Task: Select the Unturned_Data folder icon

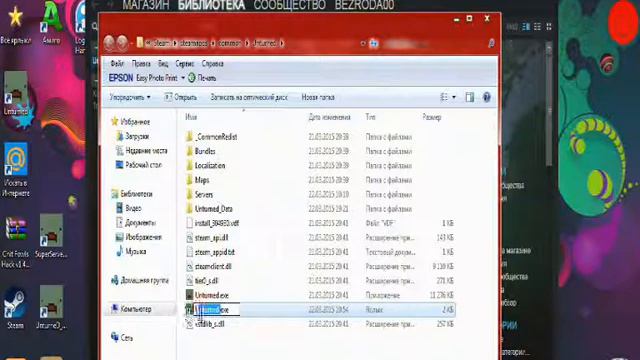Action: 189,209
